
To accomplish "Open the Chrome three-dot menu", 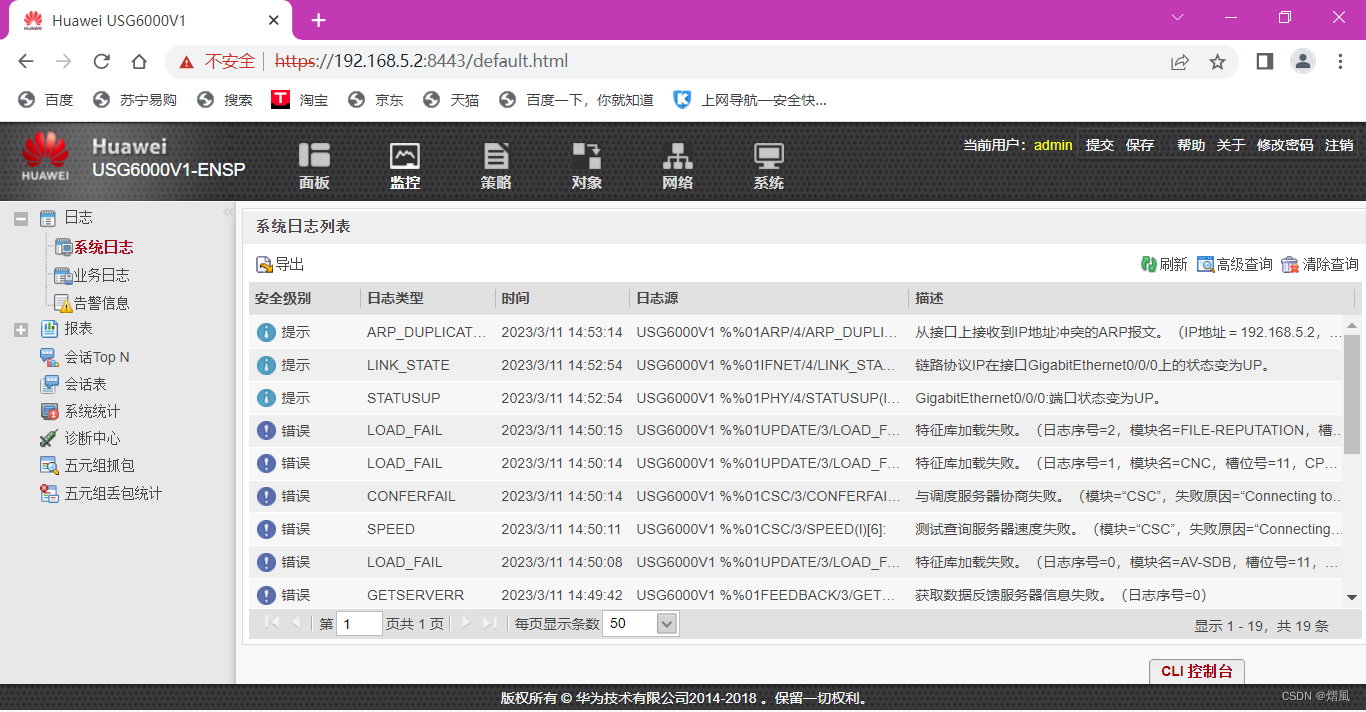I will coord(1341,62).
